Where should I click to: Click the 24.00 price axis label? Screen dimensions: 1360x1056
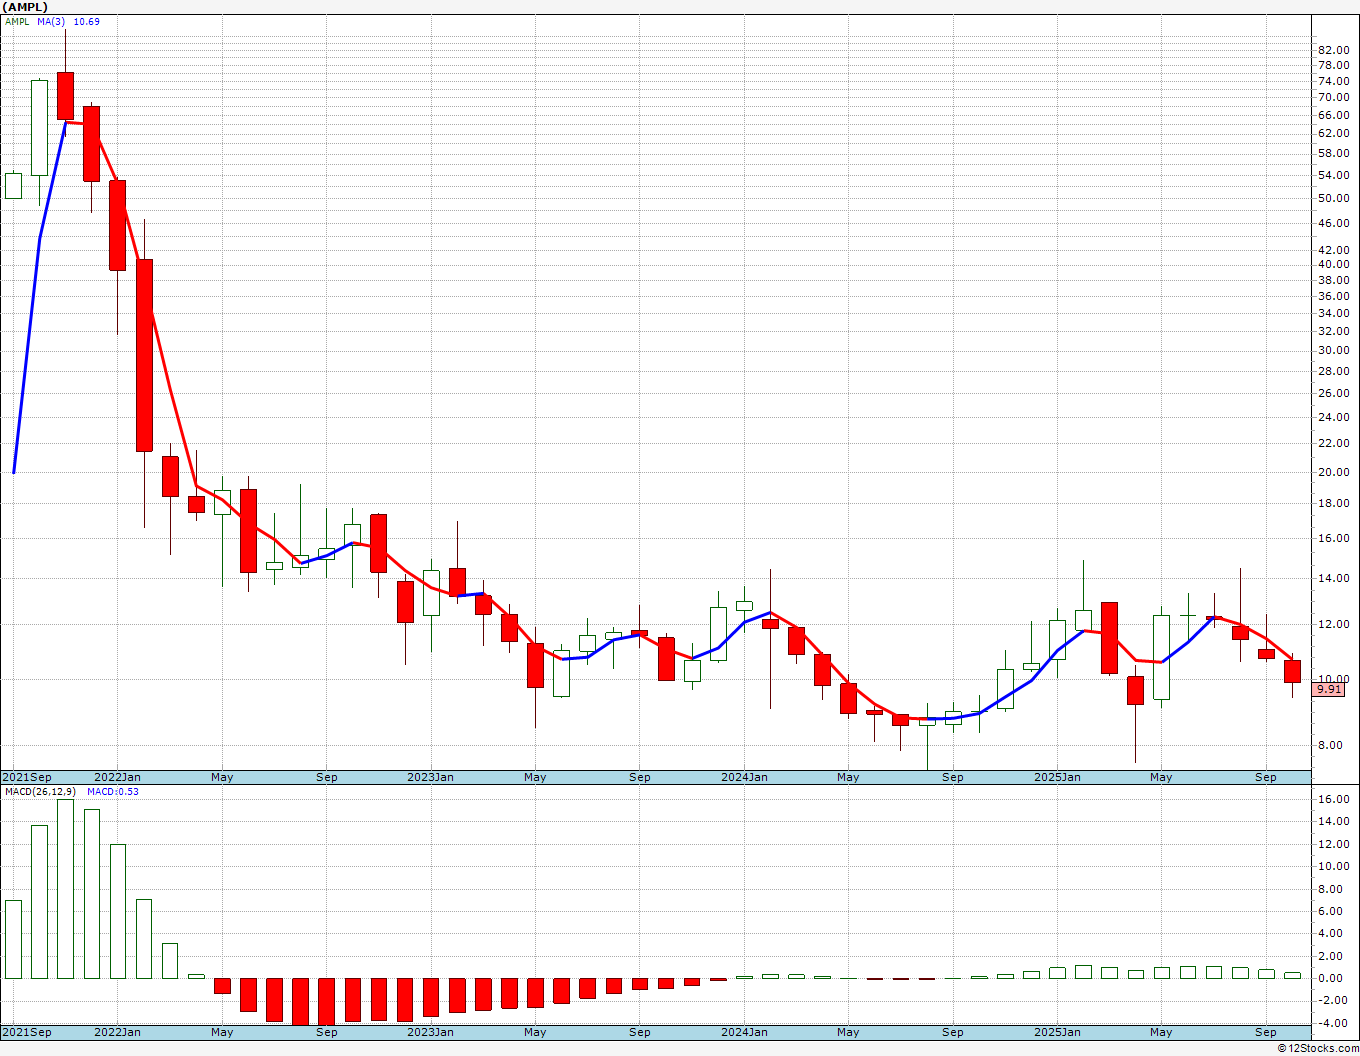(1333, 417)
